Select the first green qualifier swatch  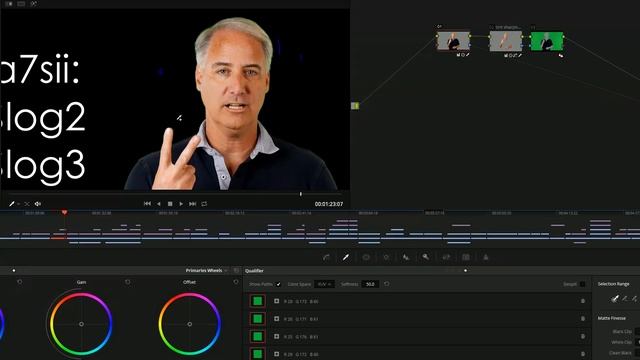[258, 301]
